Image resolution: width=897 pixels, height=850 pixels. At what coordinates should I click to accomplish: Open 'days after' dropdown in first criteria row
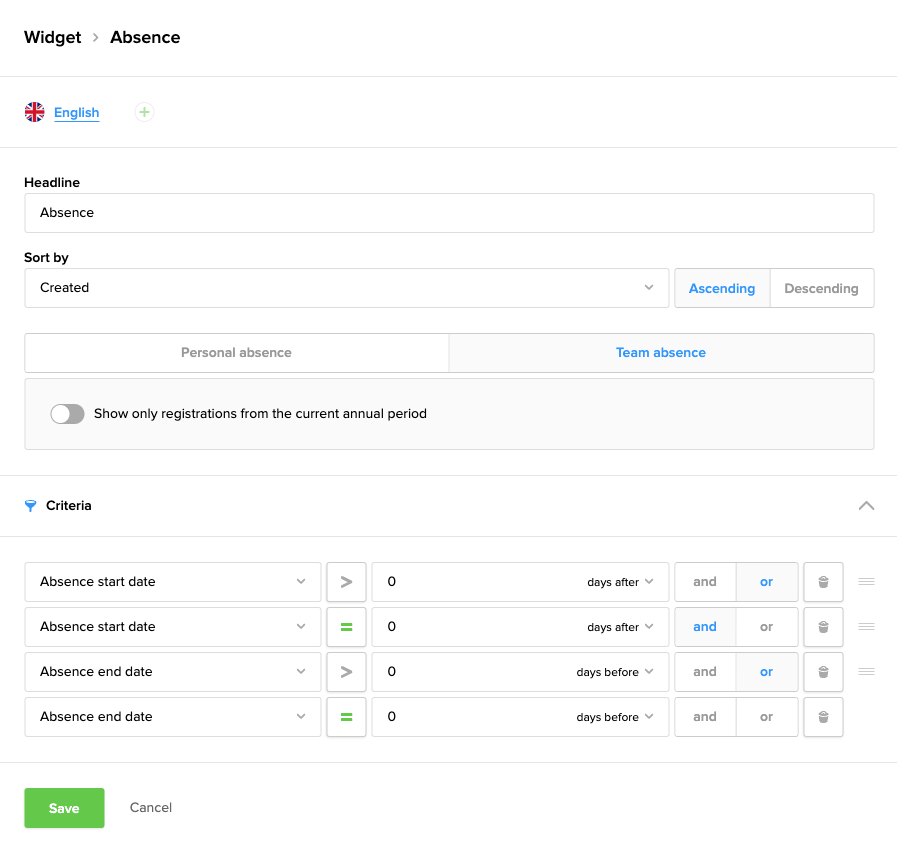point(620,582)
